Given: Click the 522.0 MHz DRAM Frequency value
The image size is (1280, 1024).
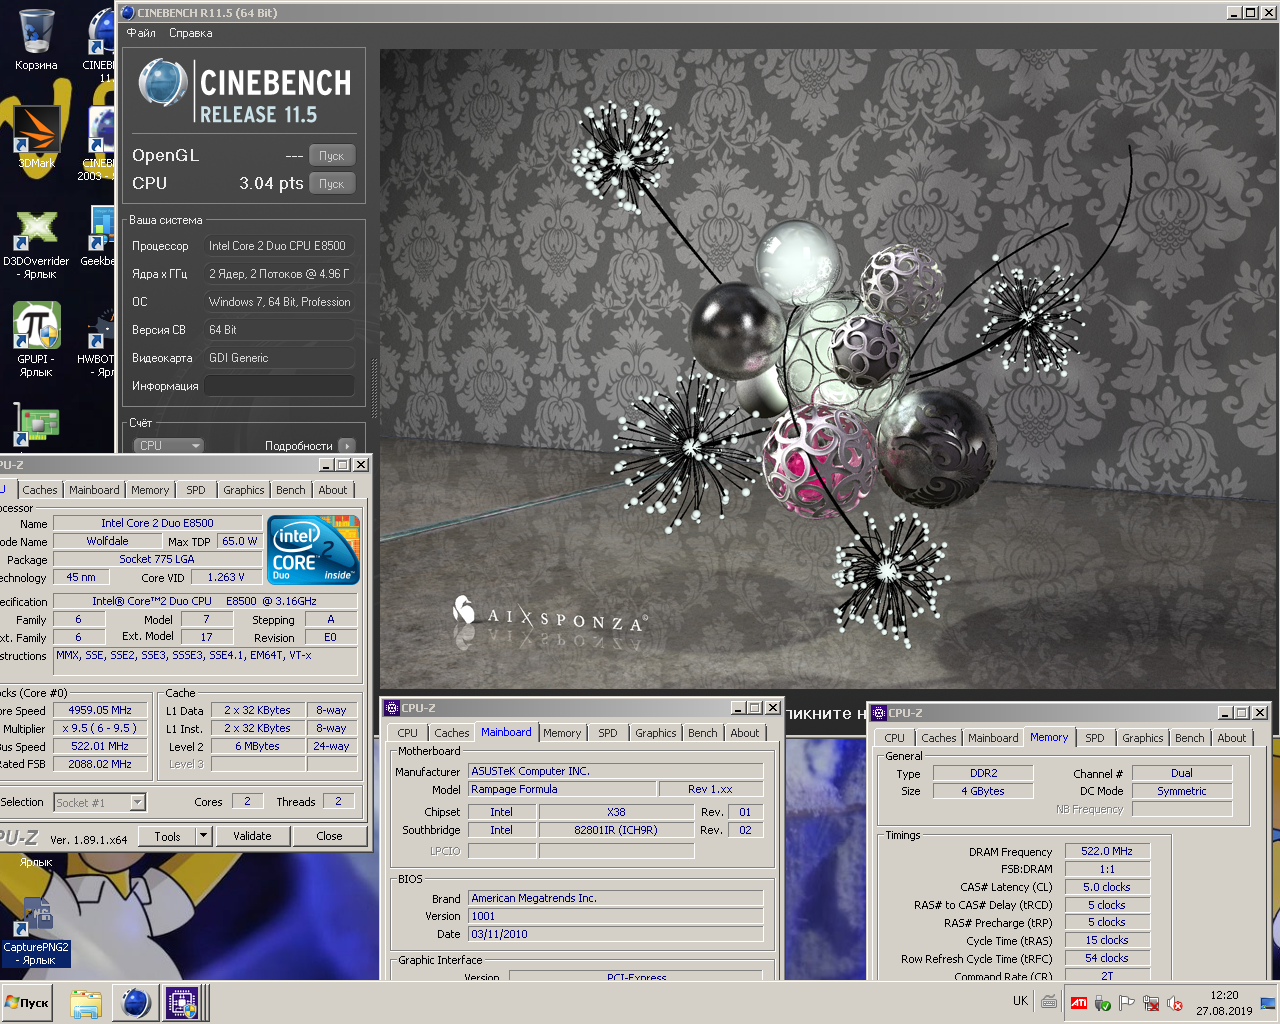Looking at the screenshot, I should (x=1106, y=851).
